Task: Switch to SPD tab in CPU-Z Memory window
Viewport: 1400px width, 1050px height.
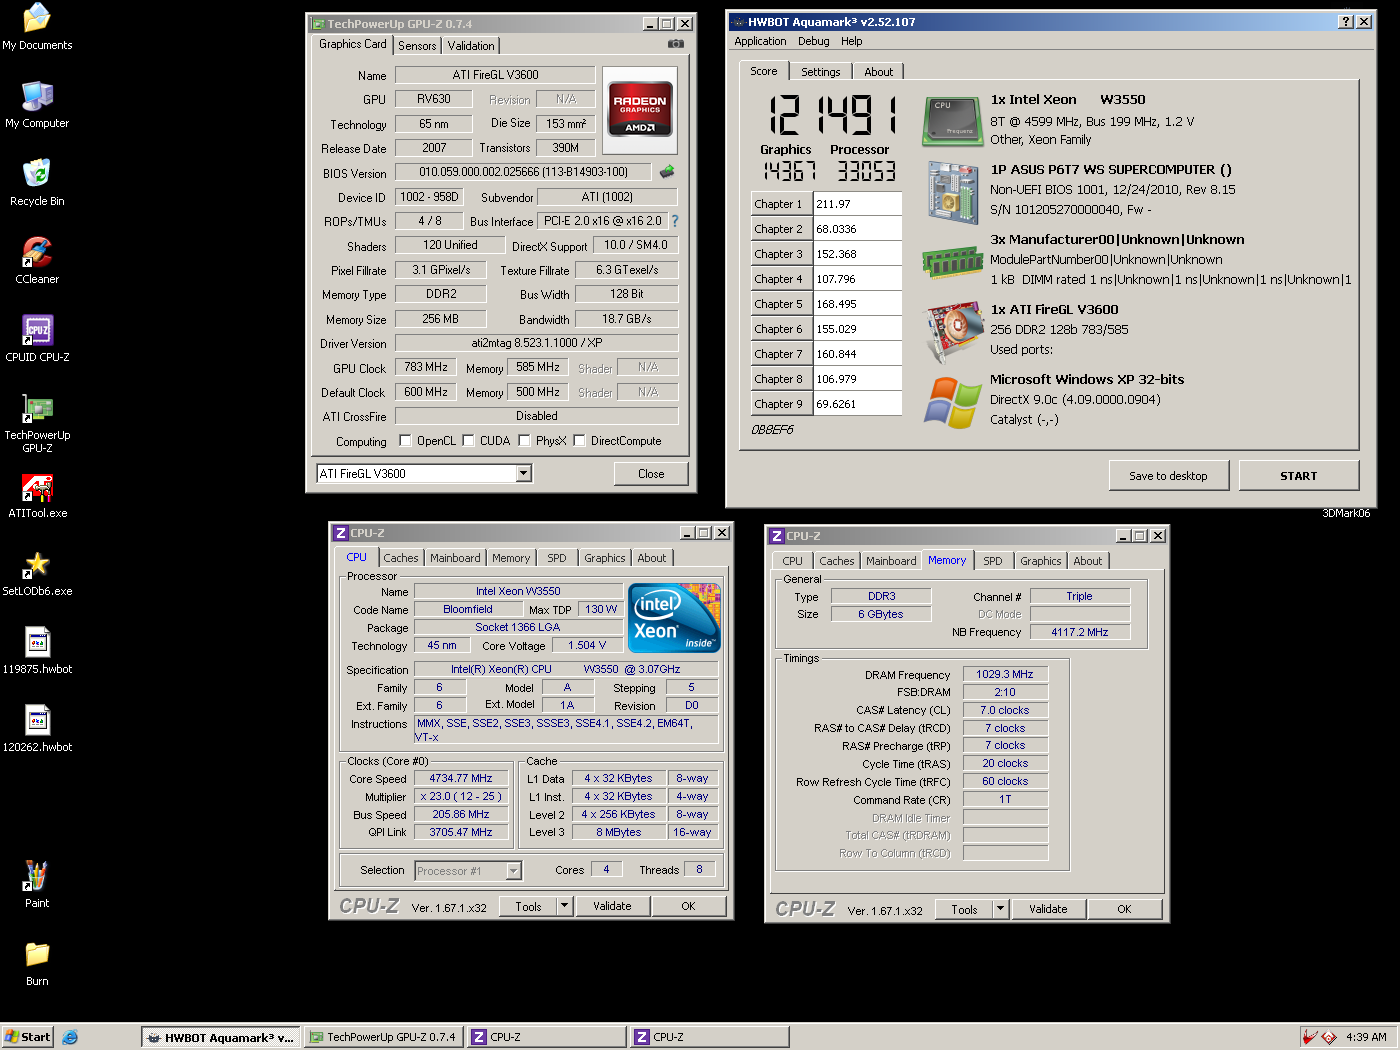Action: [992, 561]
